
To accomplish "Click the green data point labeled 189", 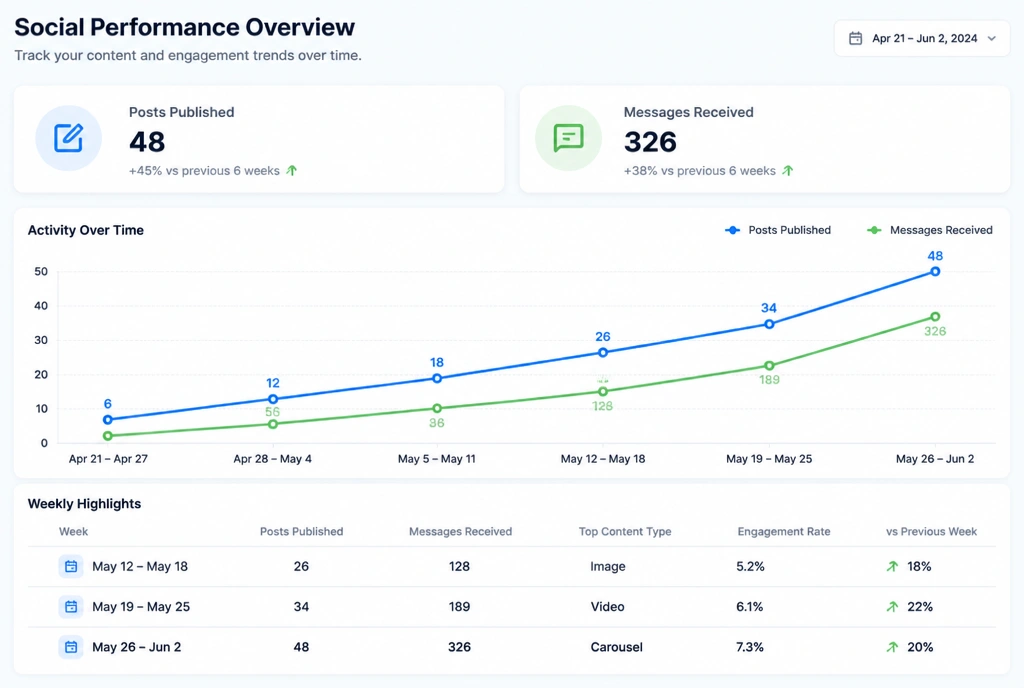I will [x=769, y=366].
